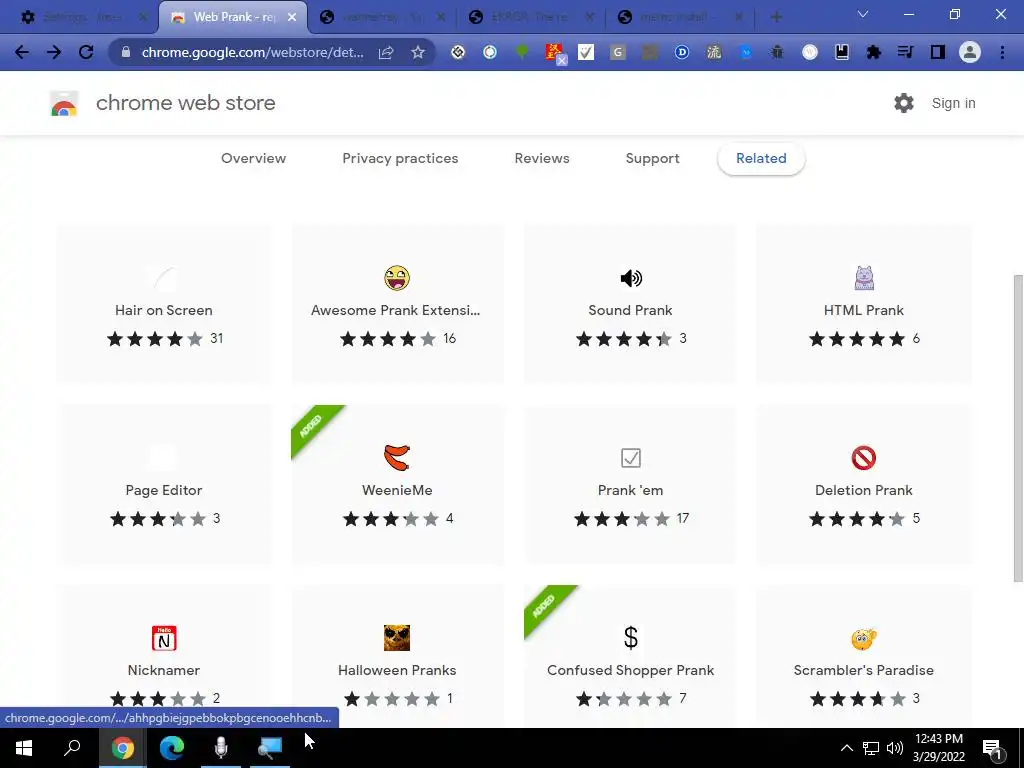1024x768 pixels.
Task: Share this page from the address bar
Action: 386,52
